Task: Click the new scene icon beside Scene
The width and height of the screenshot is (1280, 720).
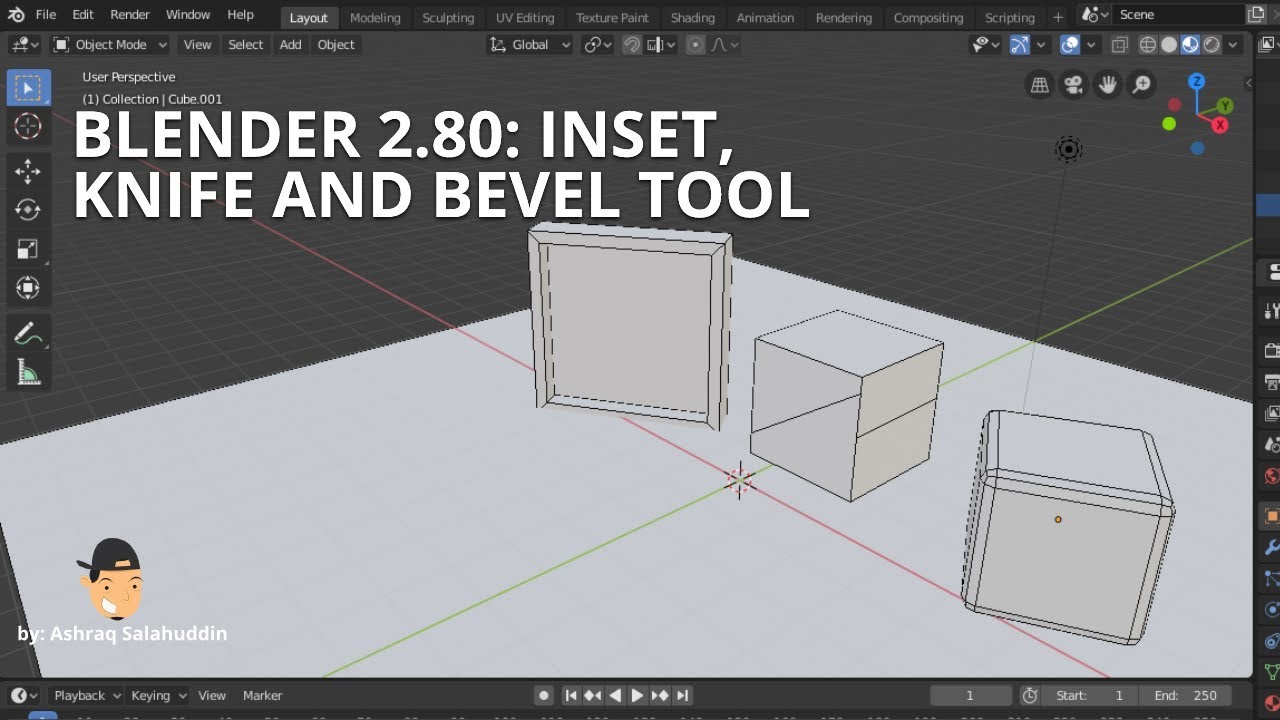Action: [x=1258, y=15]
